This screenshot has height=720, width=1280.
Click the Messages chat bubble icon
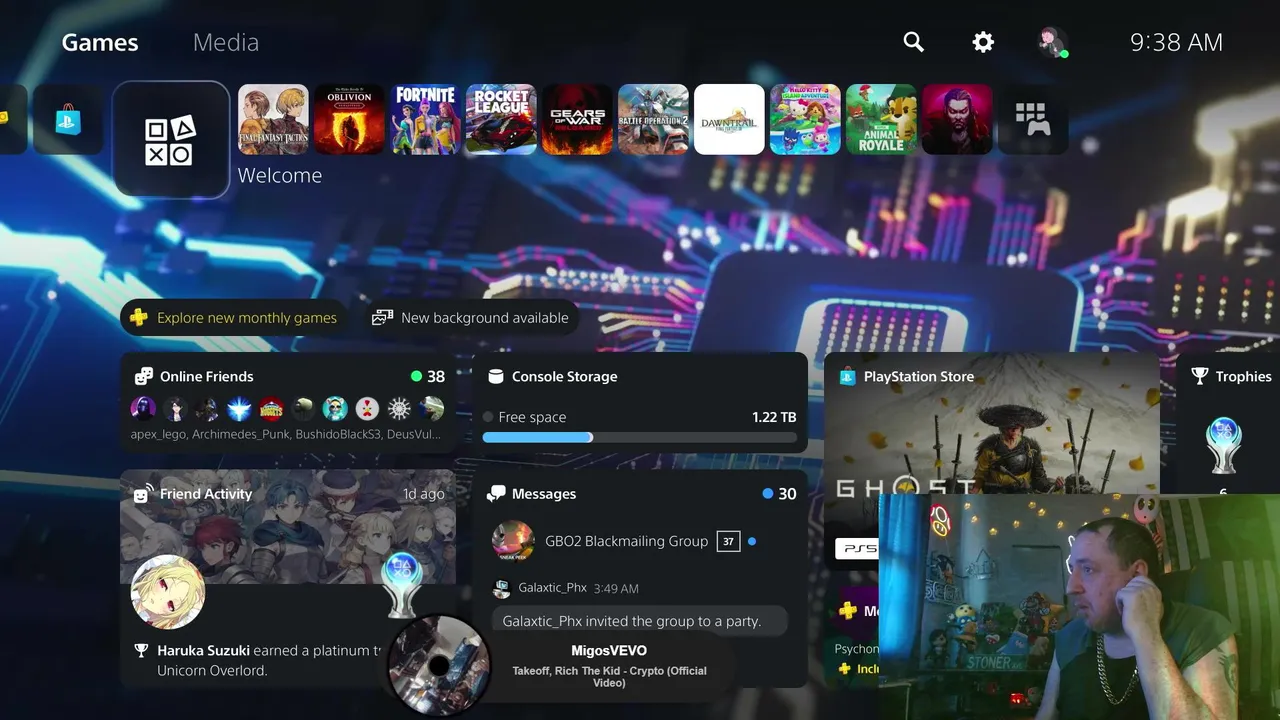click(495, 493)
